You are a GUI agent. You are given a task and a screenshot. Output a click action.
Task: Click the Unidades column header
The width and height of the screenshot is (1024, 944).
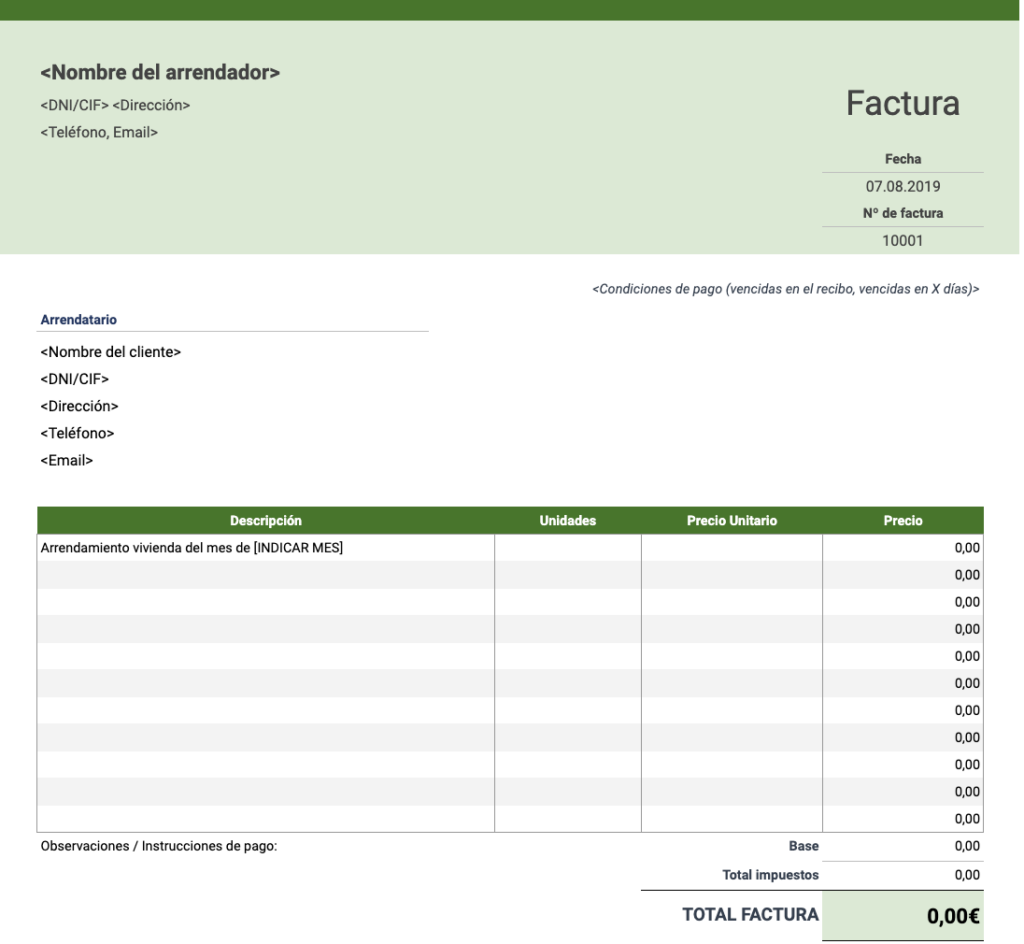click(566, 520)
